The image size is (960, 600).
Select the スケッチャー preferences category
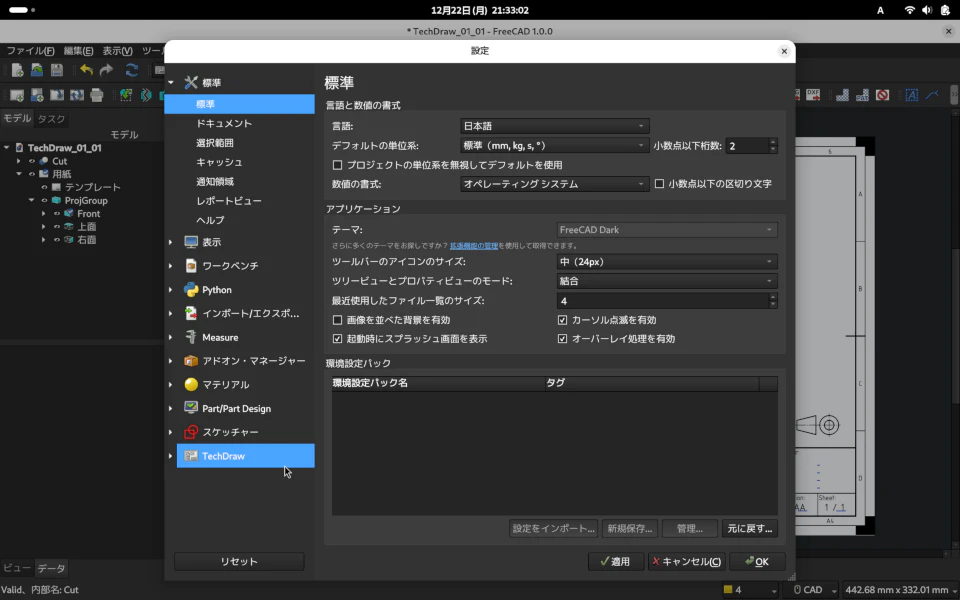coord(246,432)
